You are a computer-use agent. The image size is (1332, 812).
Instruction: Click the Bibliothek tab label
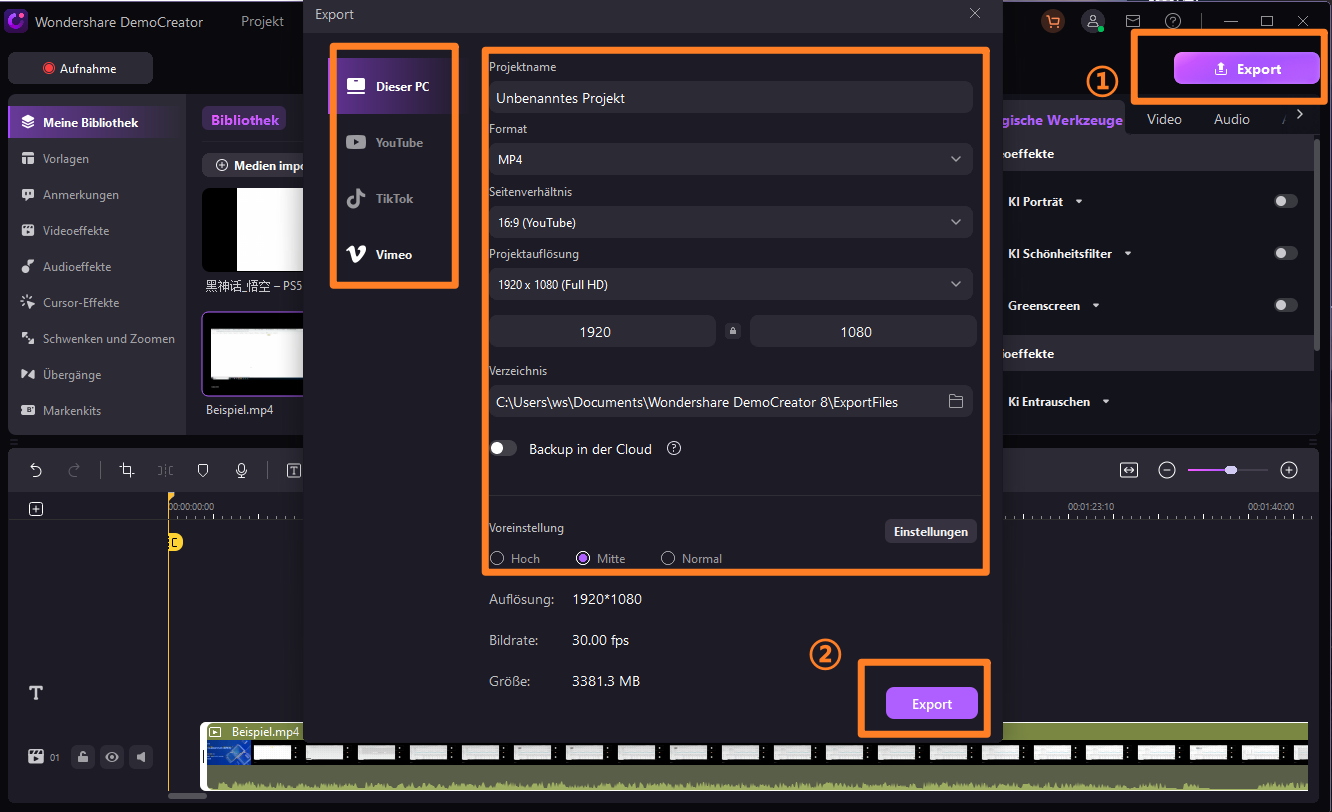(244, 119)
